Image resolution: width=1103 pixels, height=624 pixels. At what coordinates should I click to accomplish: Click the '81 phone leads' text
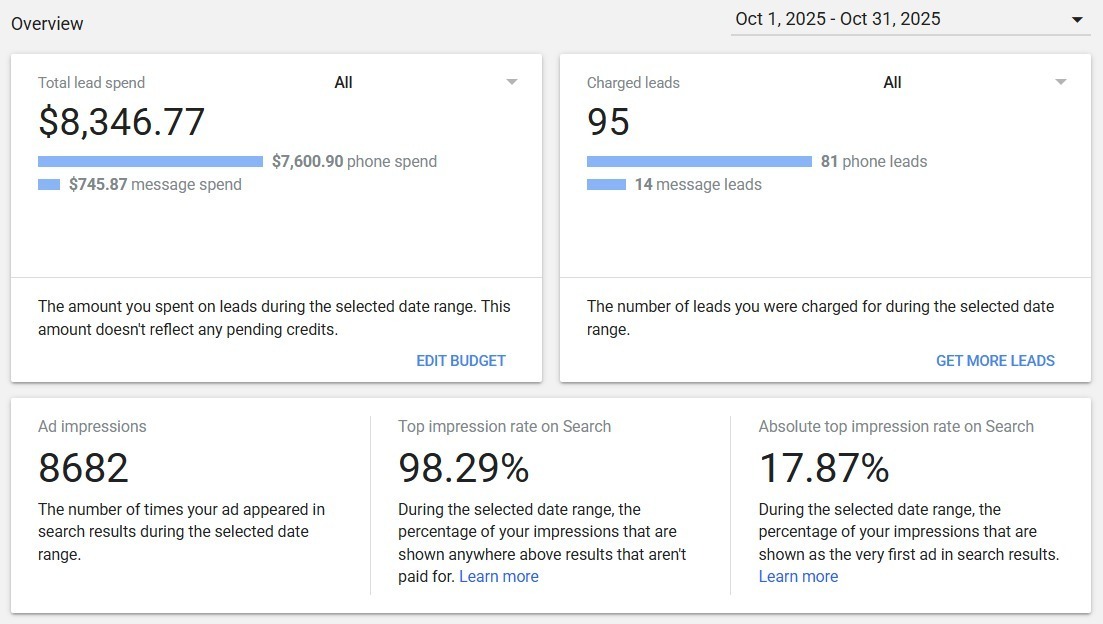[874, 162]
